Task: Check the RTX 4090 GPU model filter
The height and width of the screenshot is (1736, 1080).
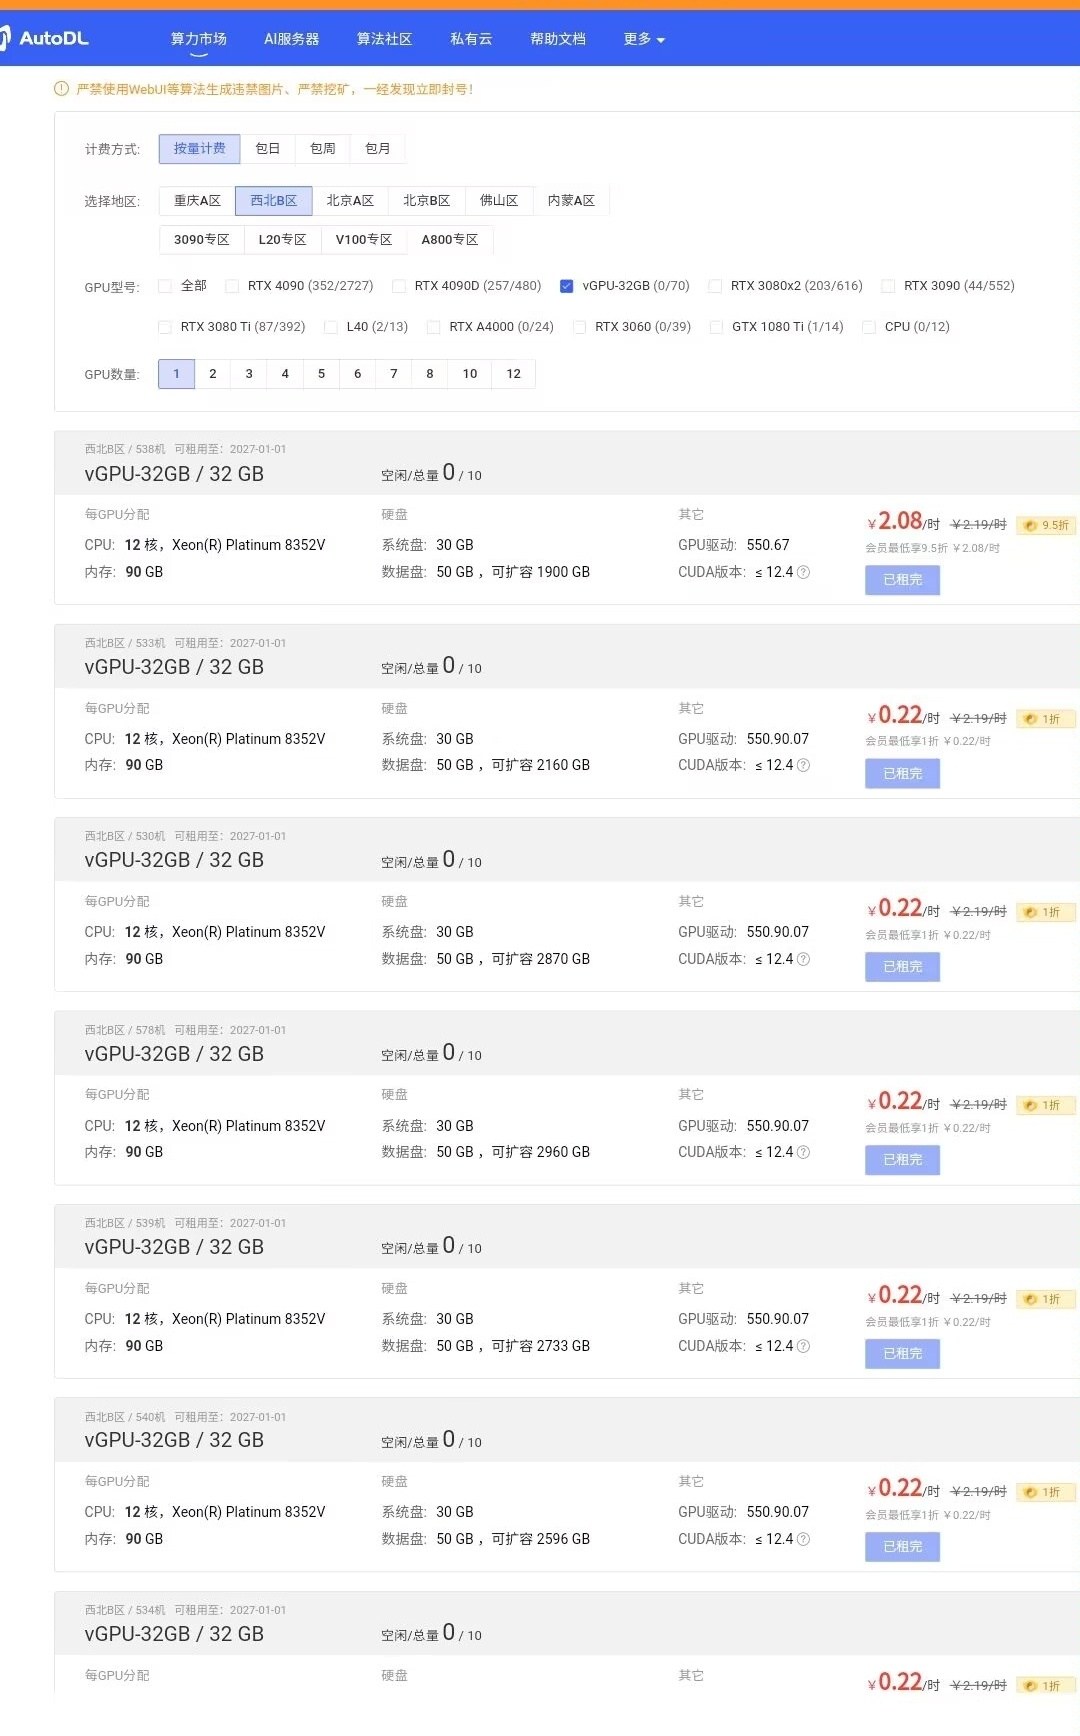Action: coord(232,286)
